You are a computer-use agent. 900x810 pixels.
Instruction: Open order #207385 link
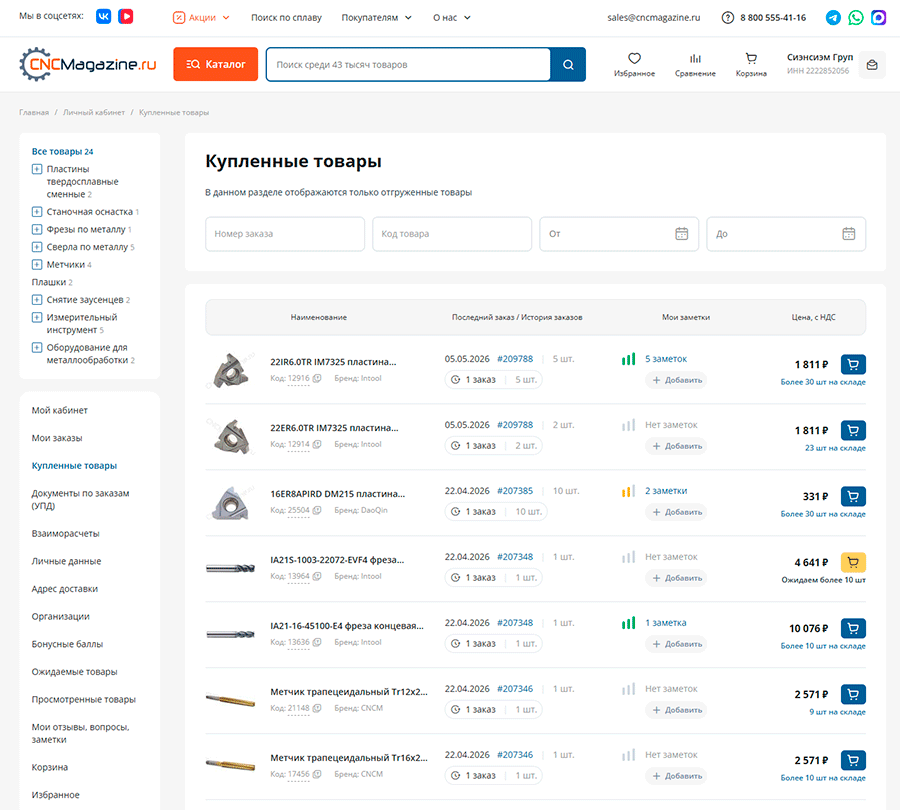515,491
